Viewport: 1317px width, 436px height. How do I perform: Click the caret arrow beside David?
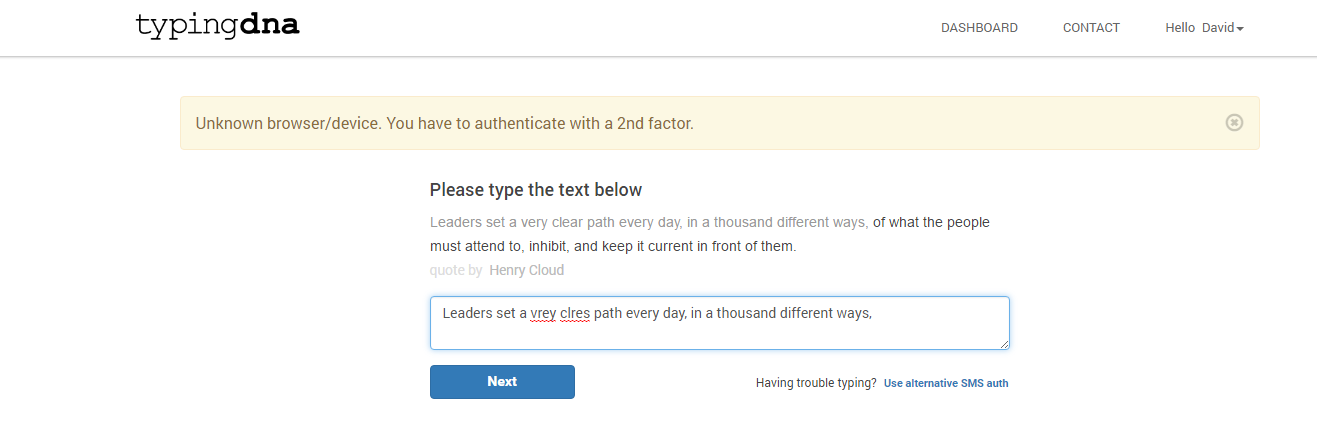pos(1240,29)
